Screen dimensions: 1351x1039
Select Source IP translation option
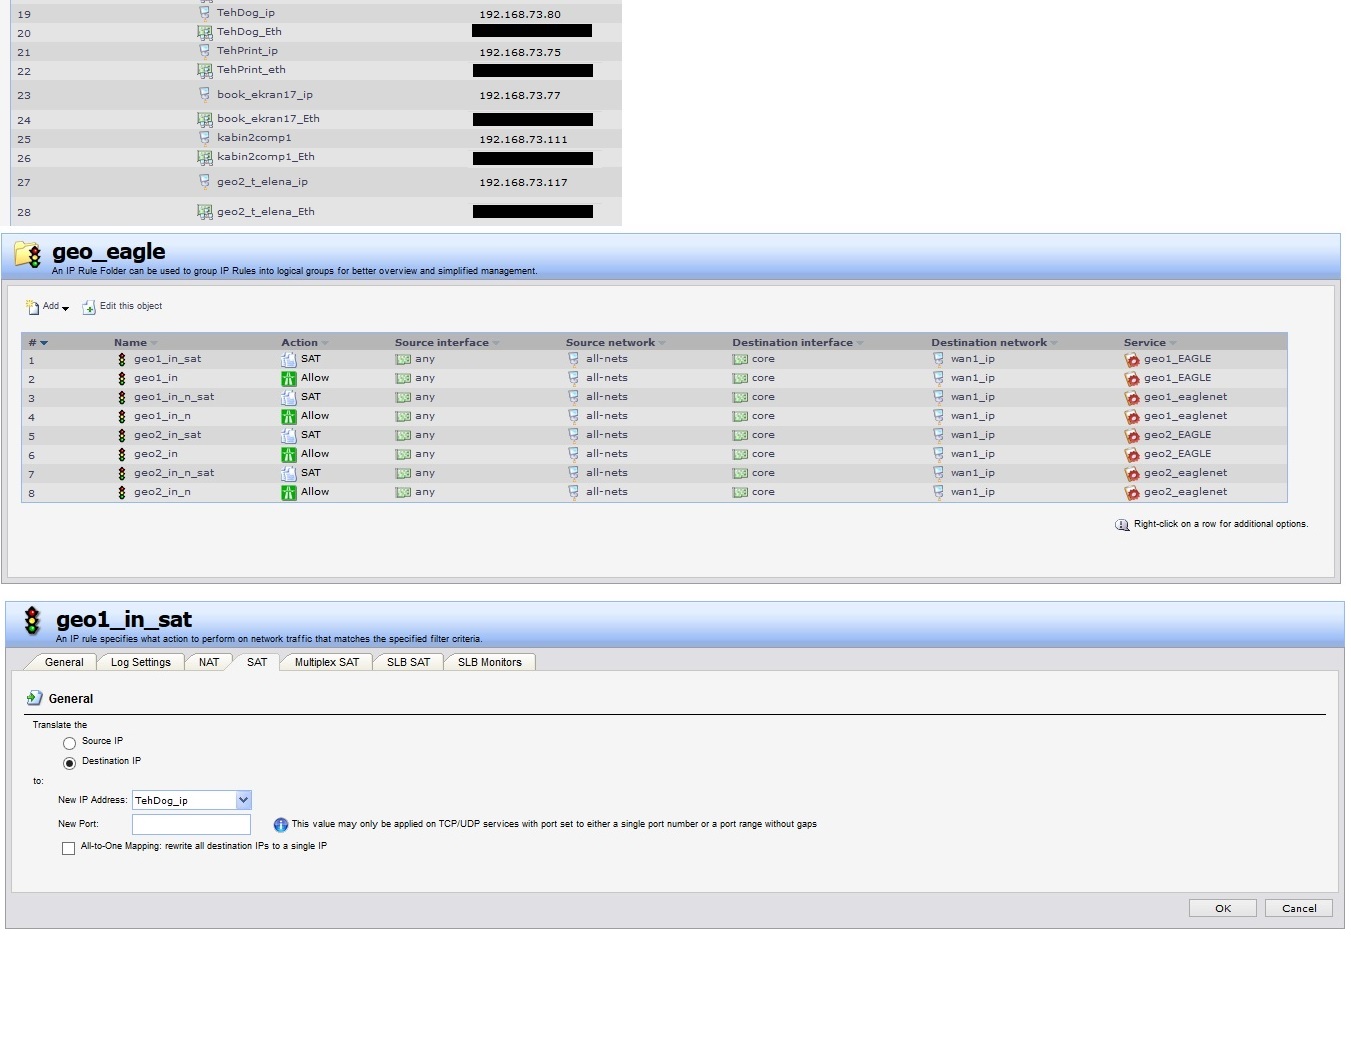point(69,743)
